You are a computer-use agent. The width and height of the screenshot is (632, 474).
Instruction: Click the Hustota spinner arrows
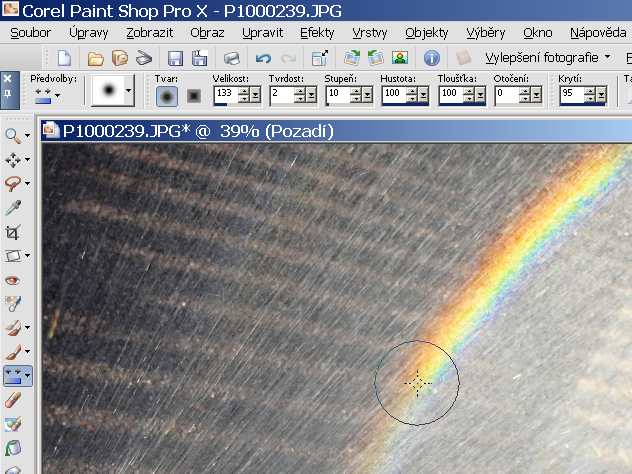412,95
